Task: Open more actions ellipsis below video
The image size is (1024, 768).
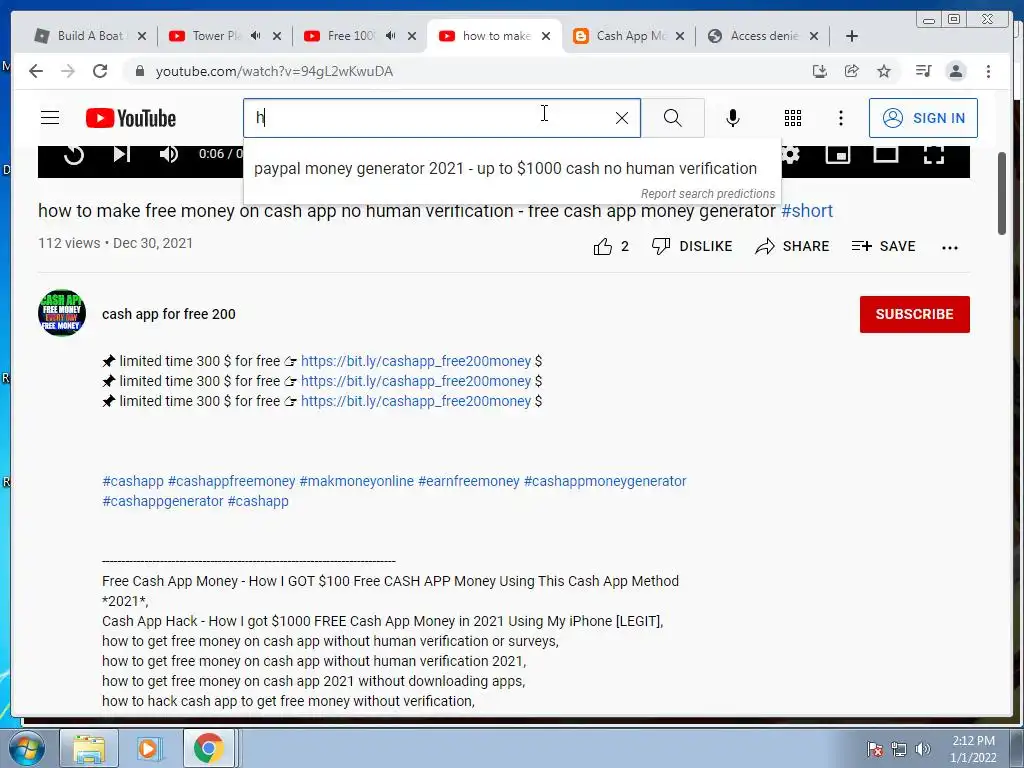Action: coord(950,248)
